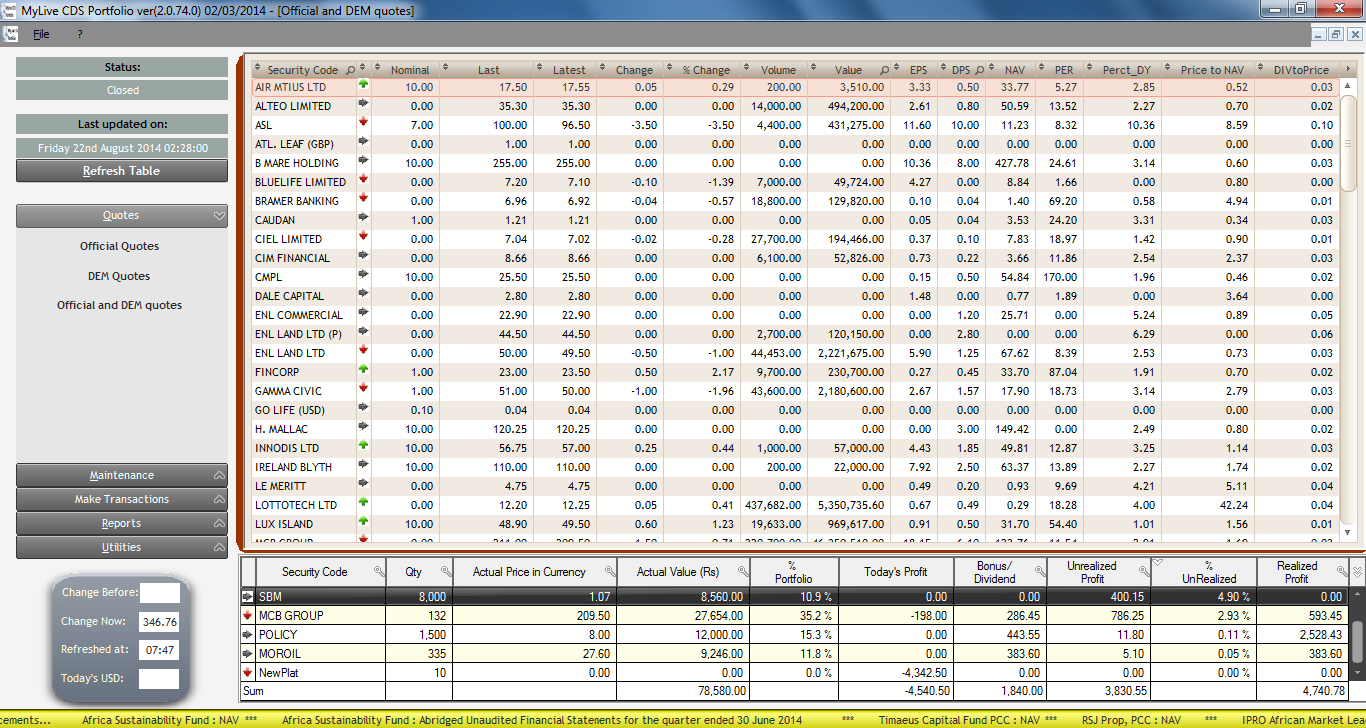The image size is (1366, 728).
Task: Click the Today's USD field
Action: tap(158, 679)
